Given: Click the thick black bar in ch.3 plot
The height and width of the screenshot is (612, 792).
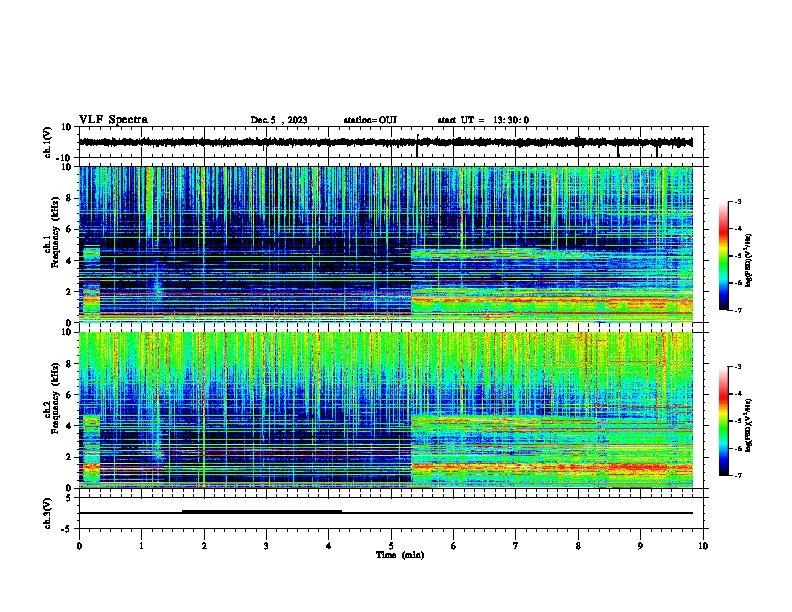Looking at the screenshot, I should click(262, 512).
